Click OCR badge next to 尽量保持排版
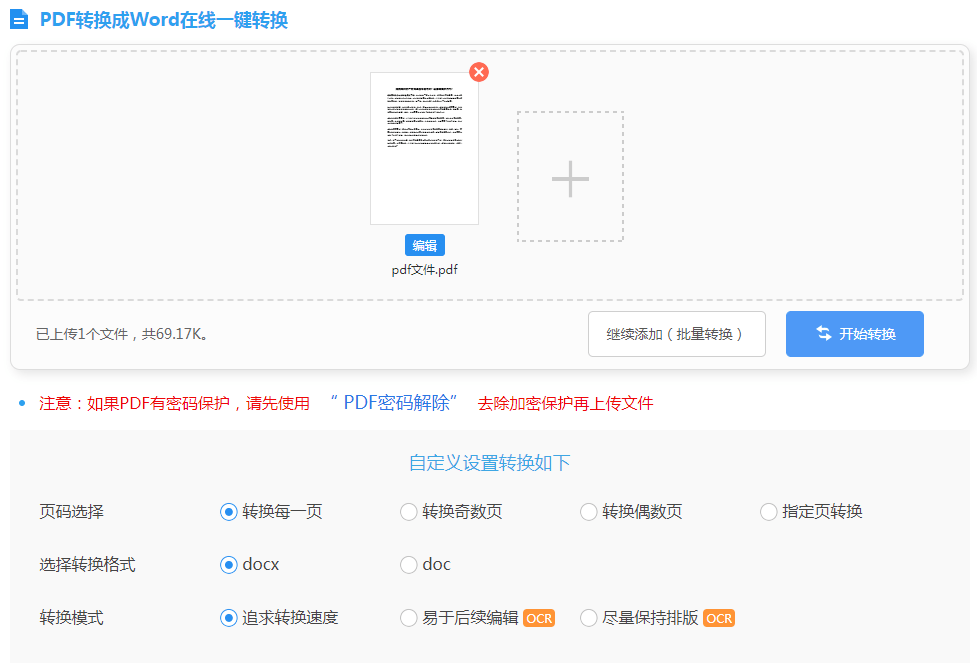Viewport: 977px width, 670px height. click(719, 618)
